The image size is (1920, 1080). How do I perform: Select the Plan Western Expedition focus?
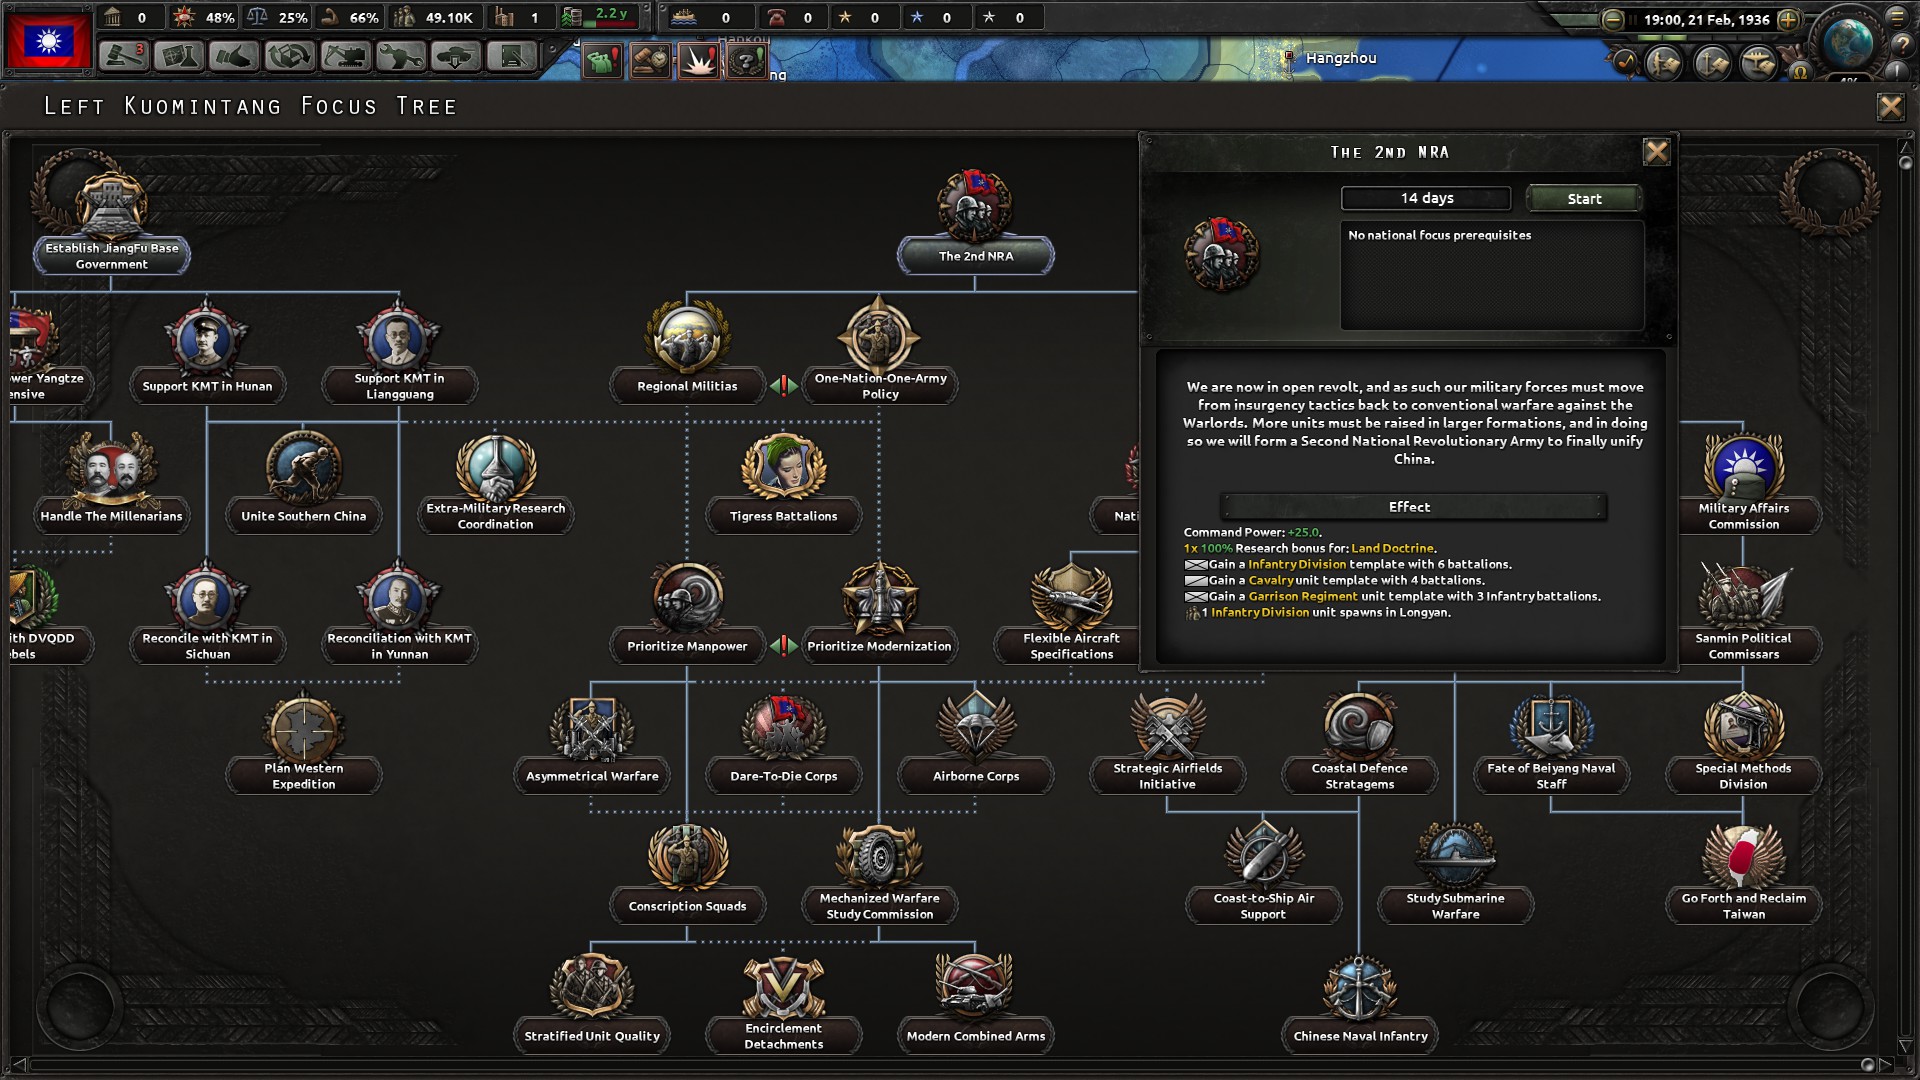[303, 742]
